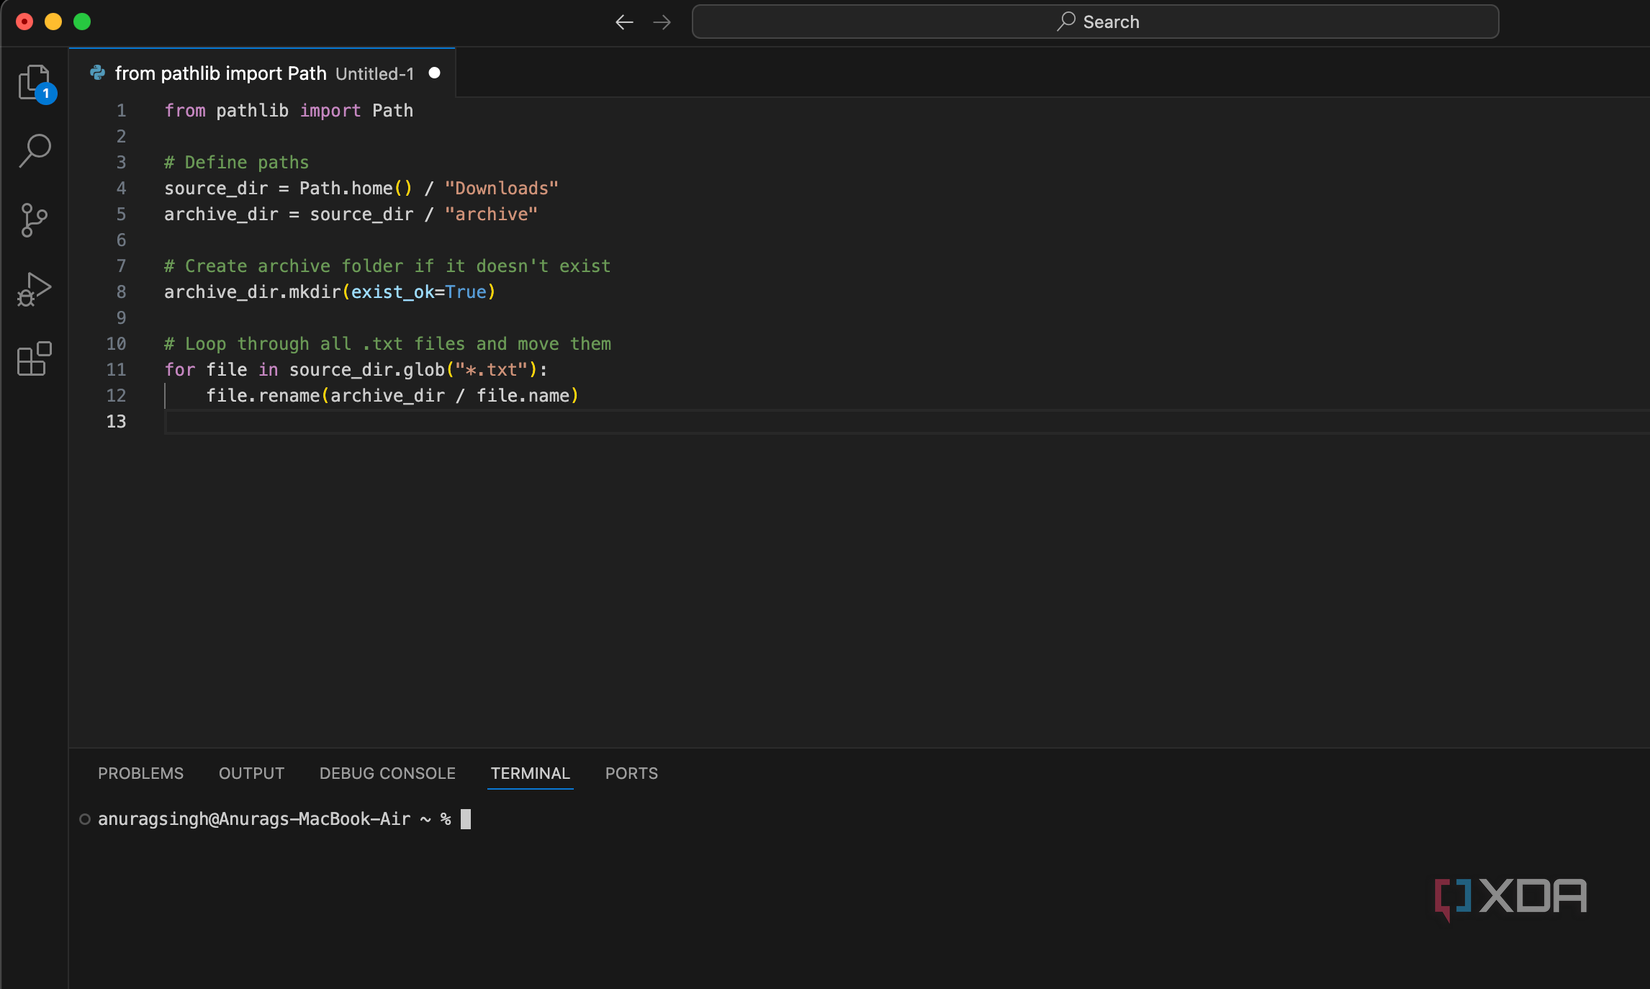Image resolution: width=1650 pixels, height=989 pixels.
Task: Switch to the PROBLEMS panel tab
Action: (x=141, y=773)
